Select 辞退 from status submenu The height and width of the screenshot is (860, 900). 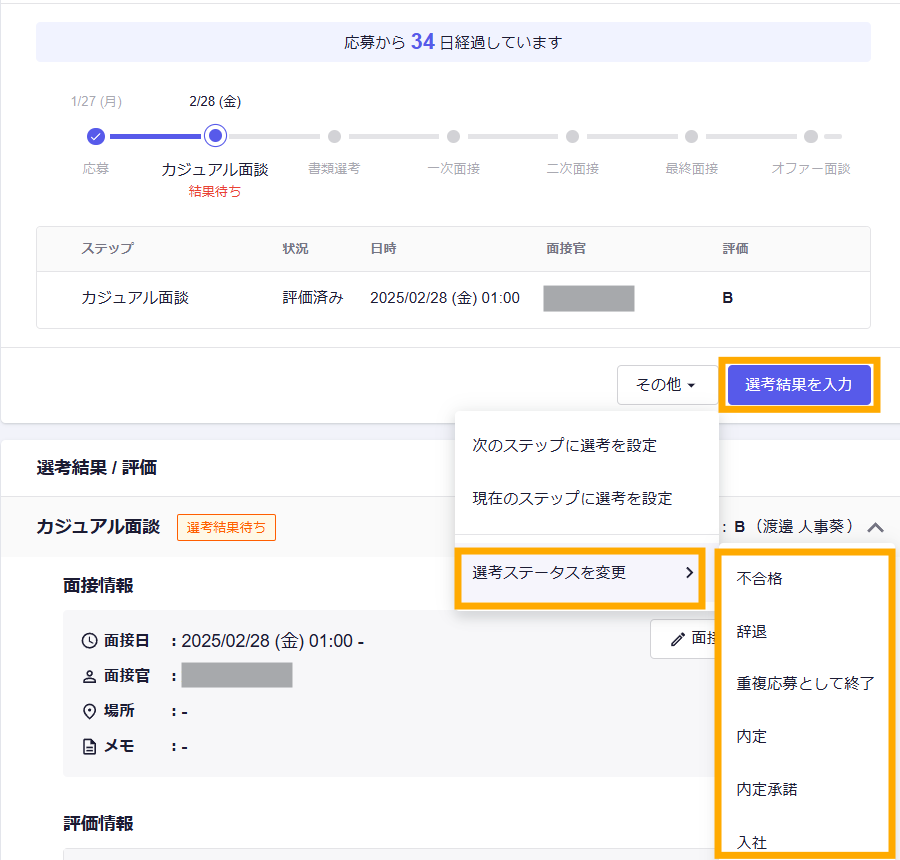(752, 631)
